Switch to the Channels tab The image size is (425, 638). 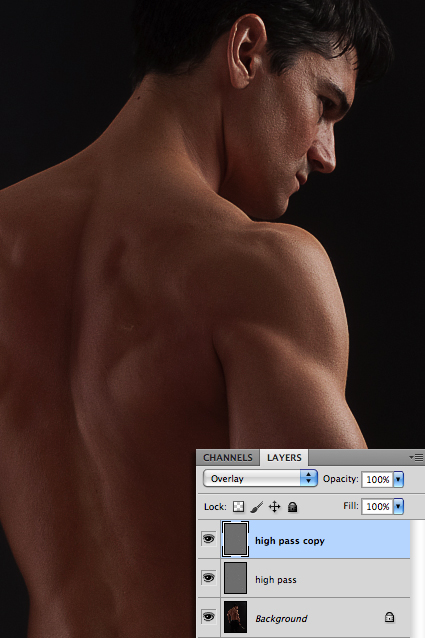(x=228, y=457)
